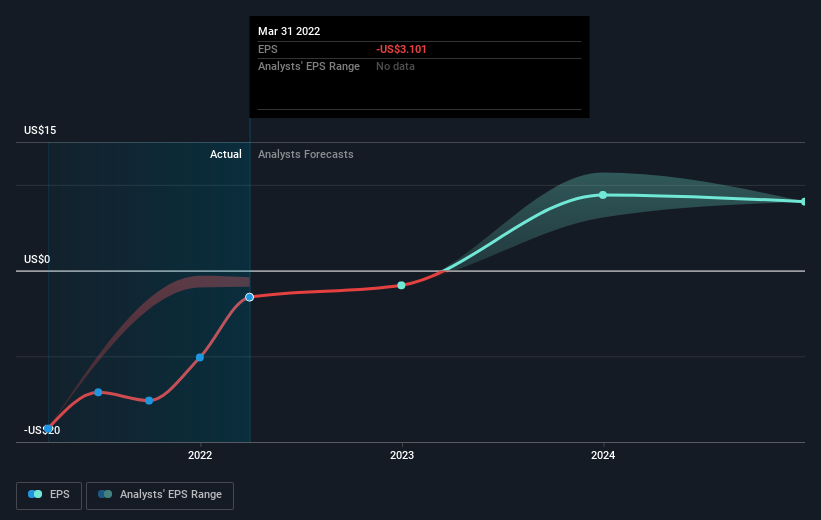Click the EPS legend color dot icon
Screen dimensions: 821x520
[35, 494]
